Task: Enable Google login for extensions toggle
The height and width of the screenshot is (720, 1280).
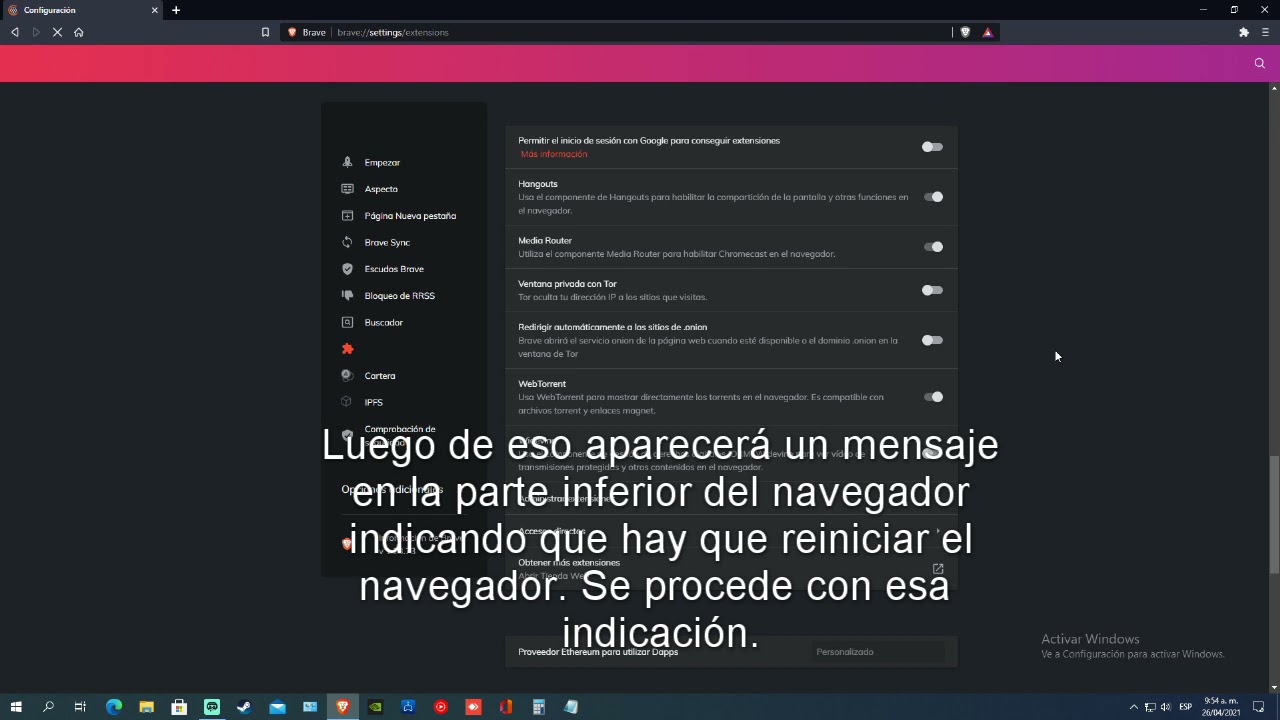Action: (x=932, y=147)
